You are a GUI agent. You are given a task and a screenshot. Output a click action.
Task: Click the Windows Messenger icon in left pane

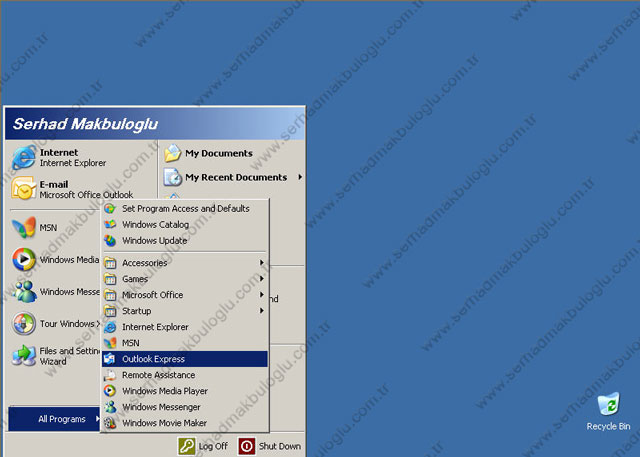(24, 291)
